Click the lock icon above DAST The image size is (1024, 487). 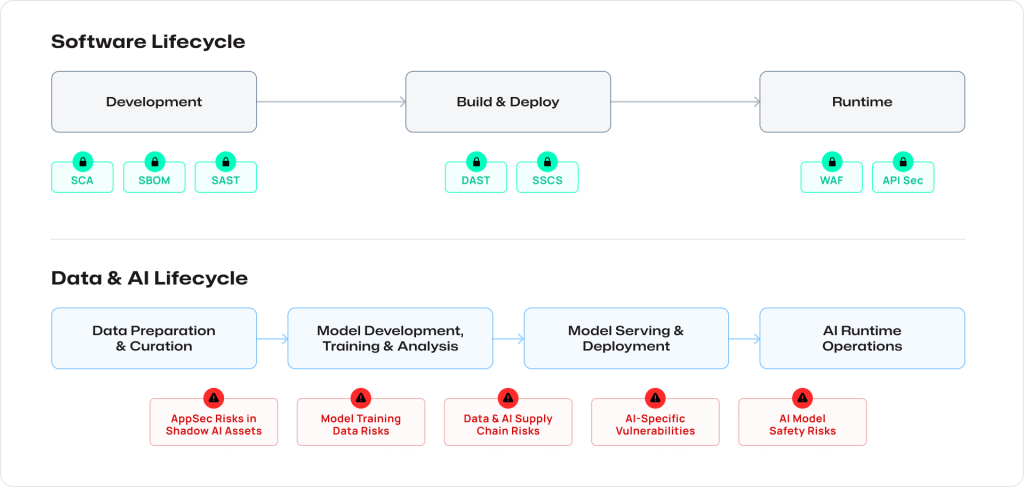pos(475,161)
